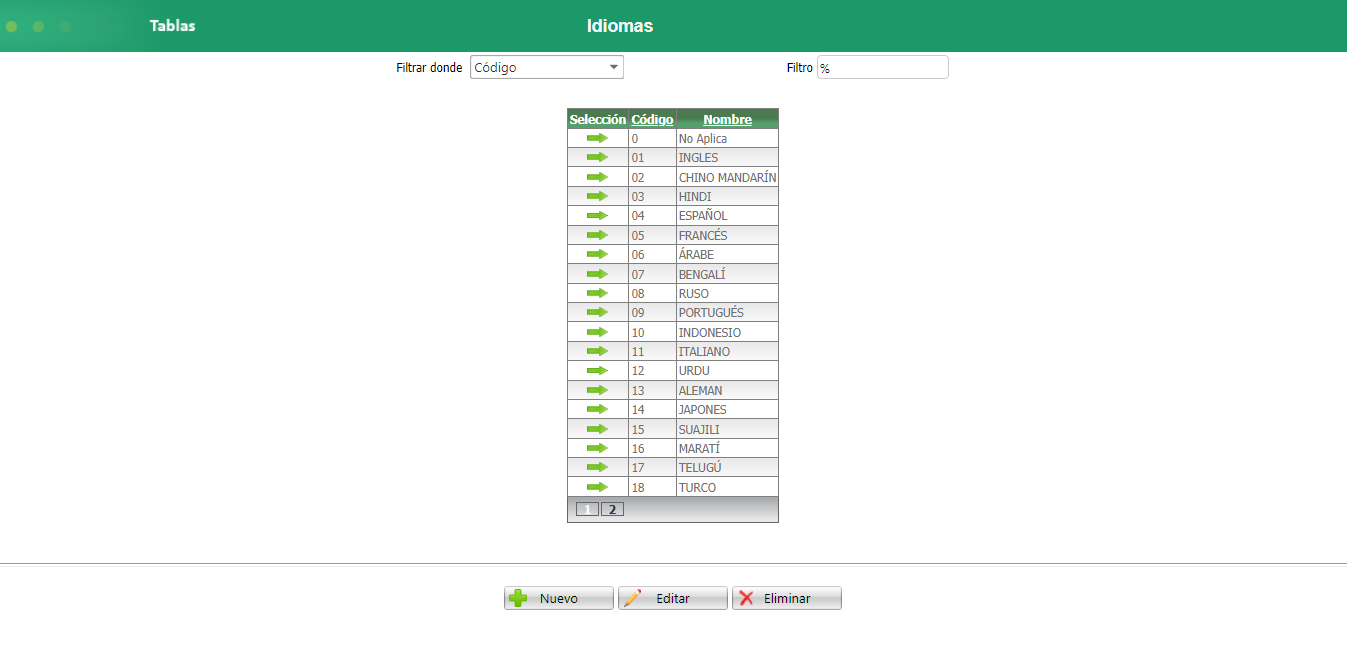Select the TURCO row arrow
This screenshot has height=652, width=1347.
597,487
